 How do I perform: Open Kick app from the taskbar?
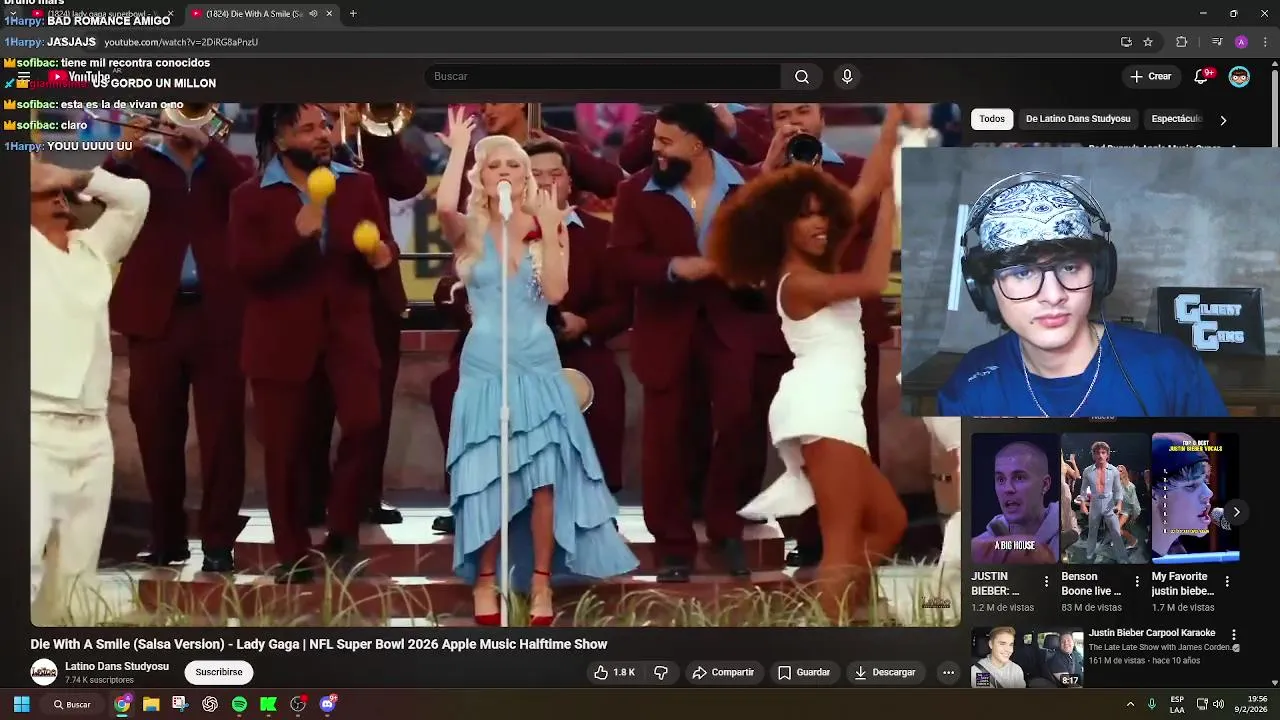268,704
